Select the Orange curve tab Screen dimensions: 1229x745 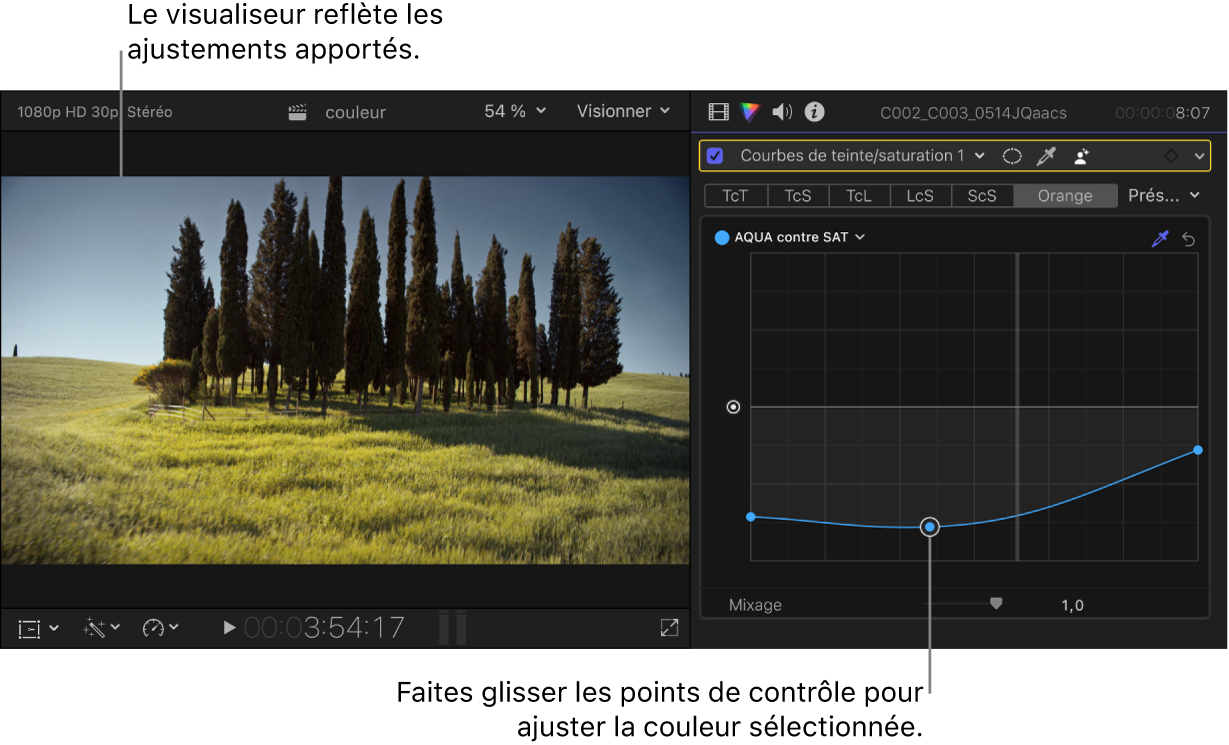point(1065,196)
